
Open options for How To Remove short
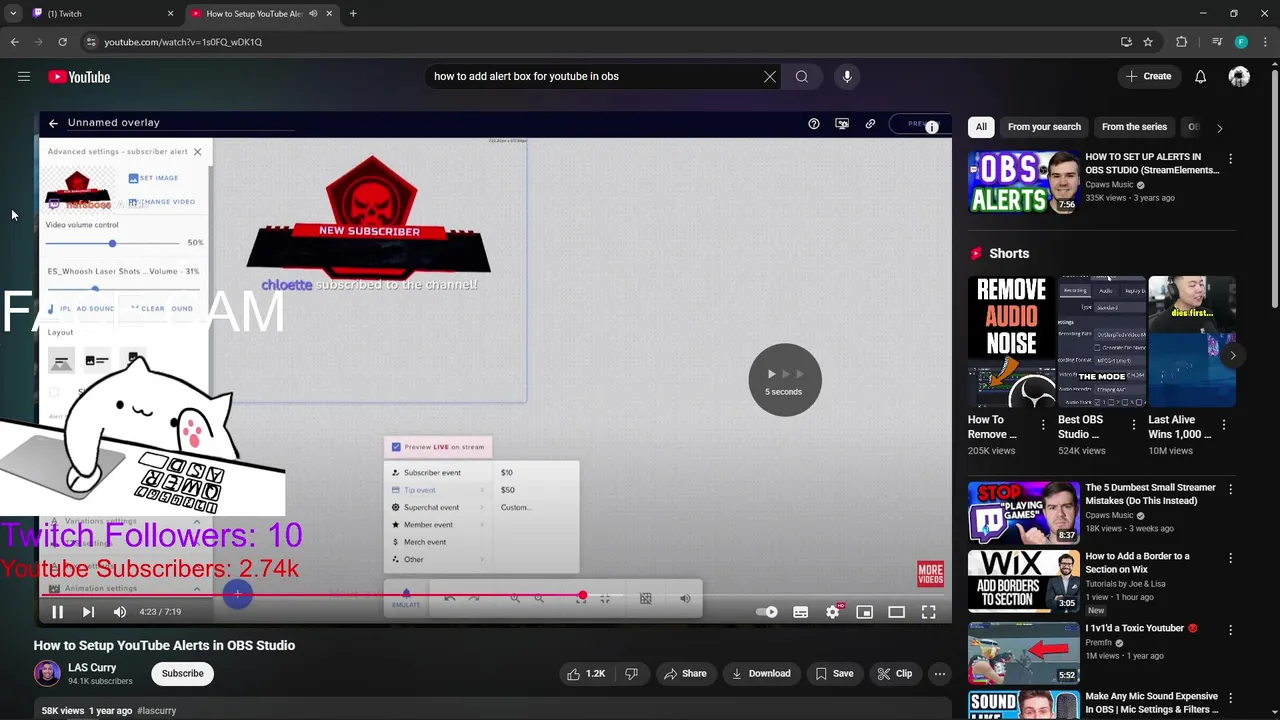[x=1043, y=425]
